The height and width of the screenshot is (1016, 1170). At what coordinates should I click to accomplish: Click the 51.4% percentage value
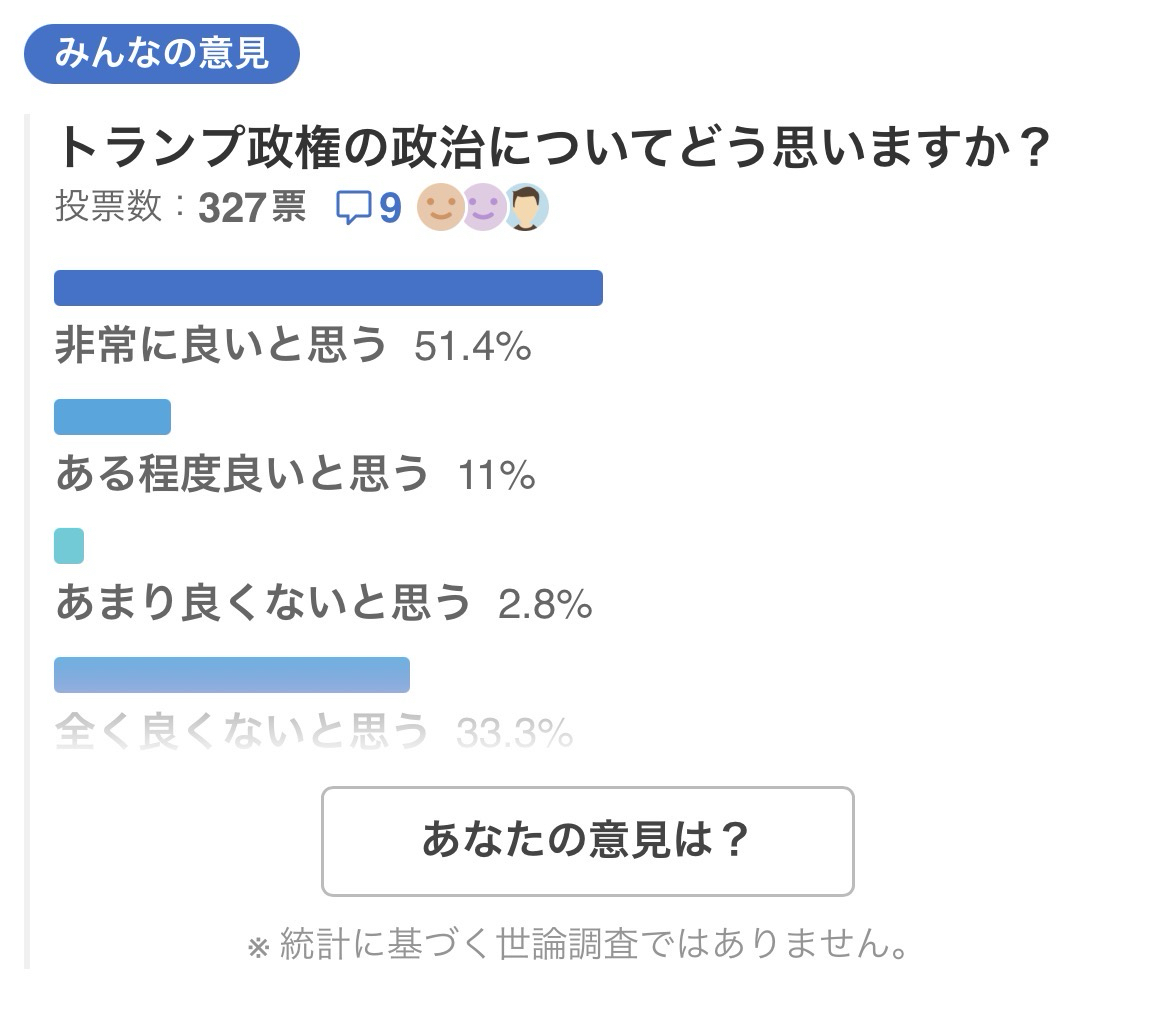coord(472,347)
